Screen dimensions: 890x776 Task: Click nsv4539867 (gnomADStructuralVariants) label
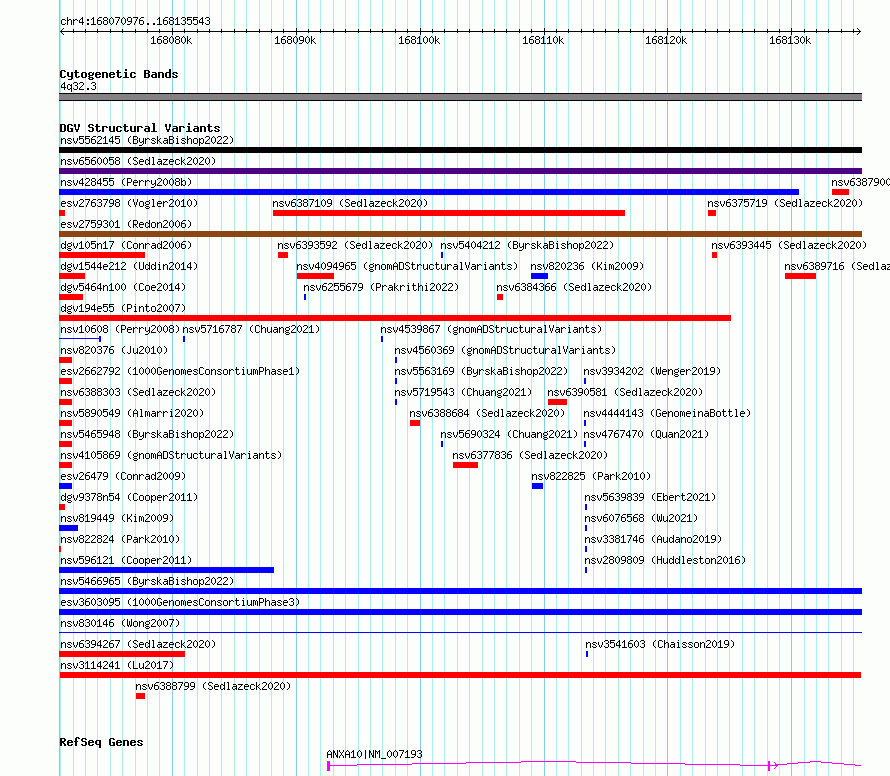tap(491, 329)
